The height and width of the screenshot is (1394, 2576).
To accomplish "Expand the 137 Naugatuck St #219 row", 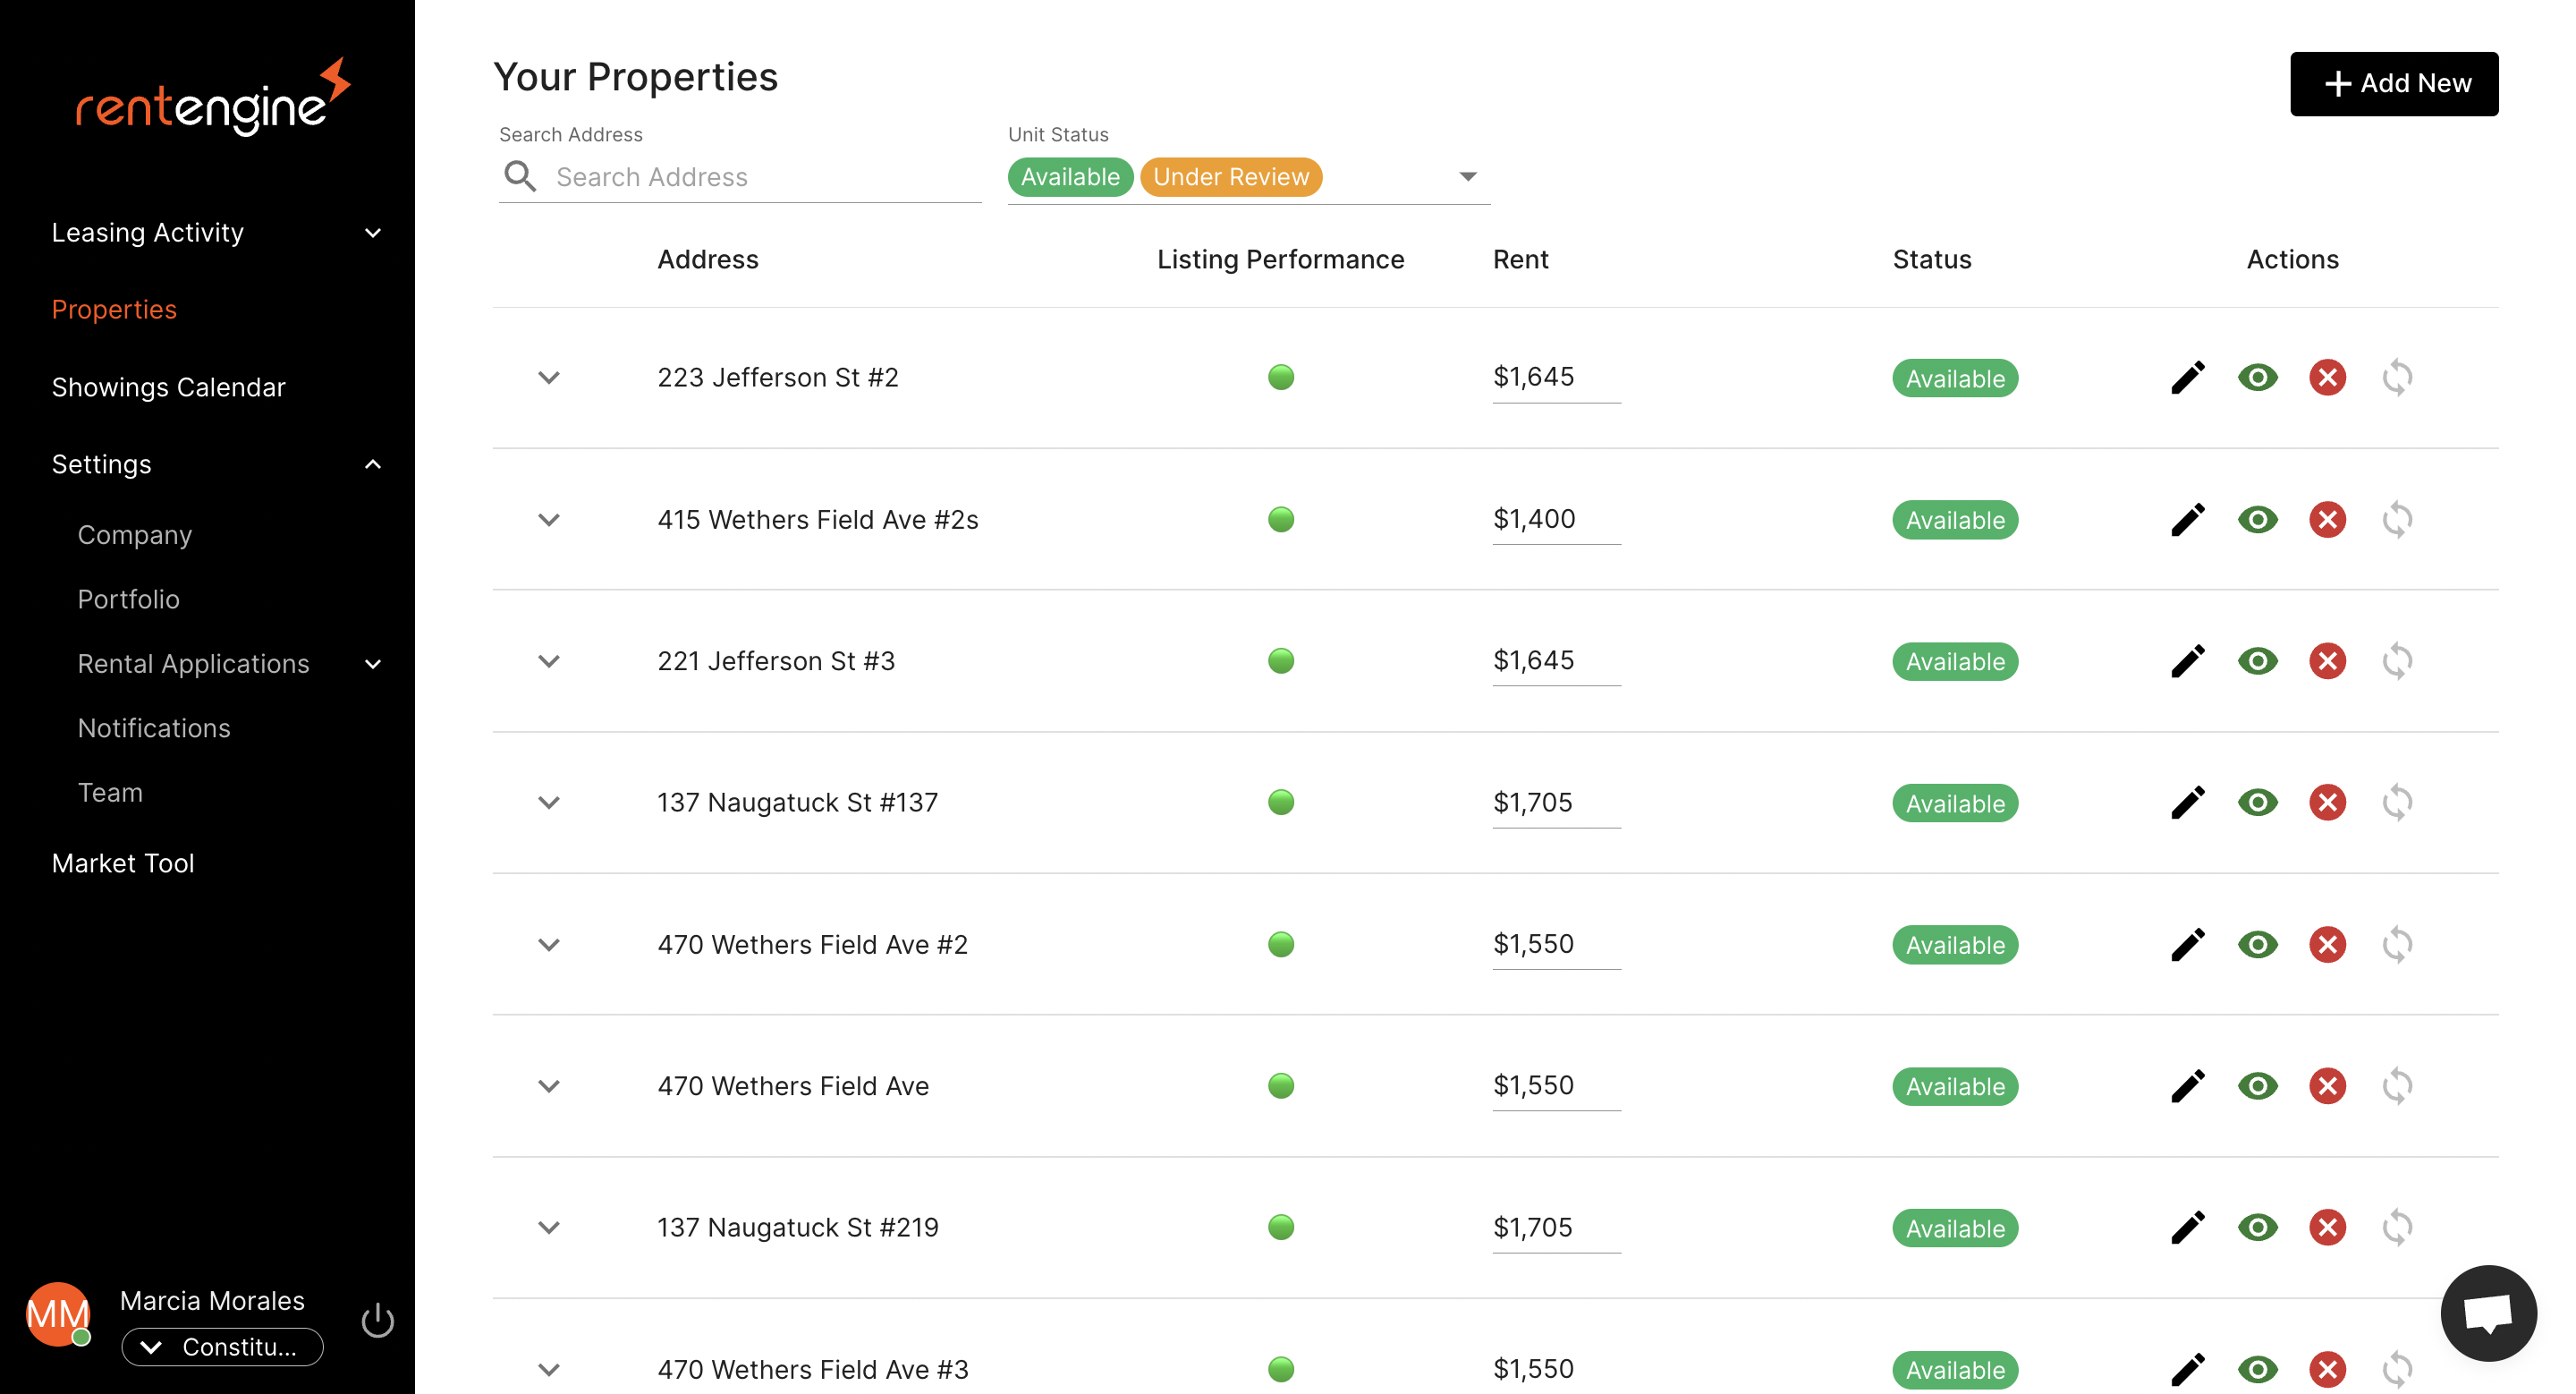I will (x=548, y=1228).
